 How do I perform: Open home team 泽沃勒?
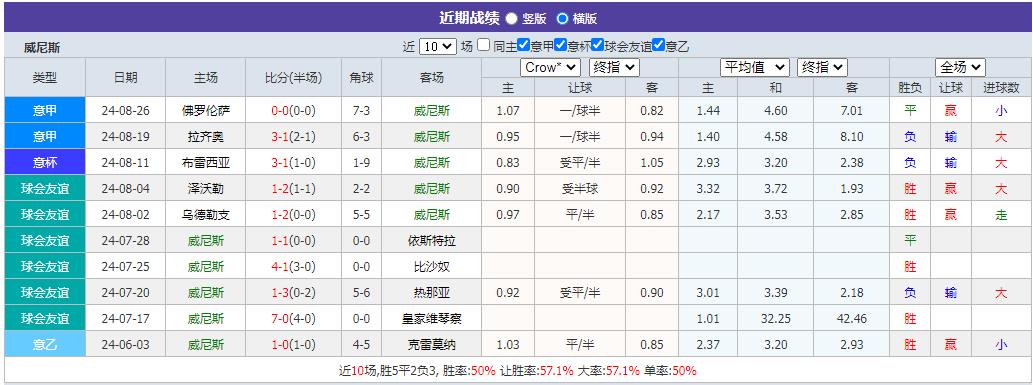[x=206, y=189]
